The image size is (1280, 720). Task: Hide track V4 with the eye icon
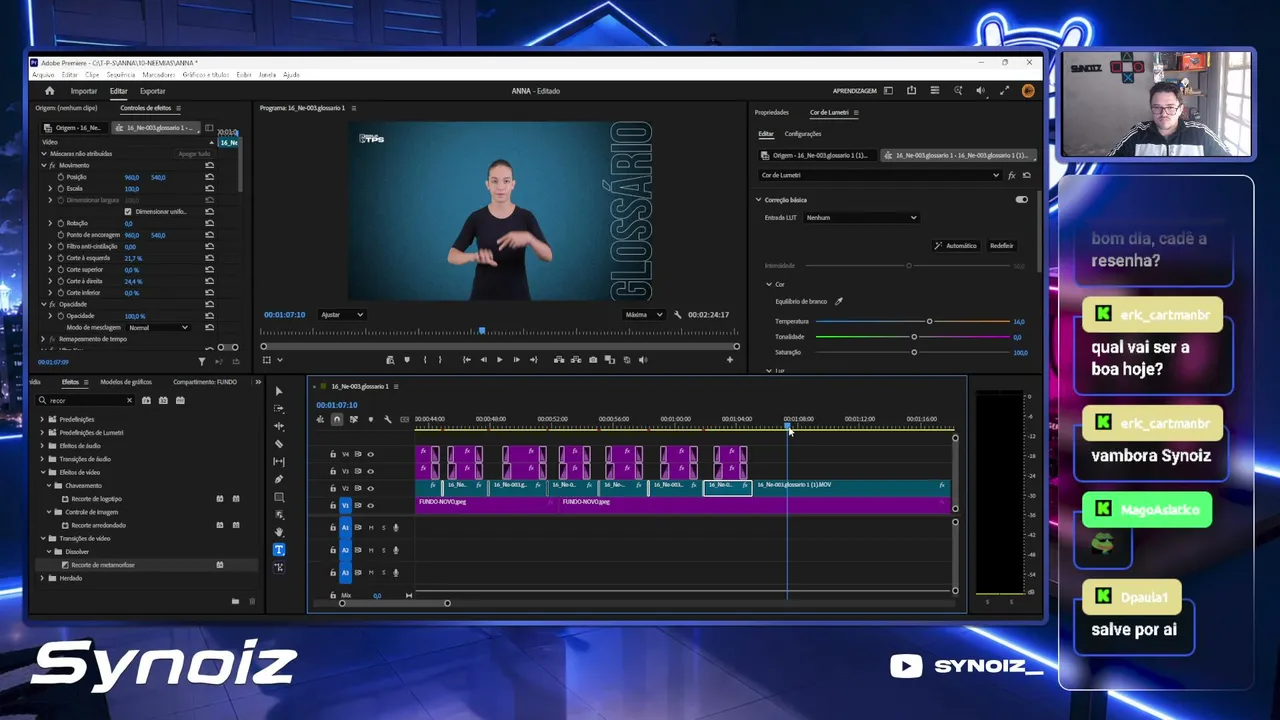(x=370, y=454)
